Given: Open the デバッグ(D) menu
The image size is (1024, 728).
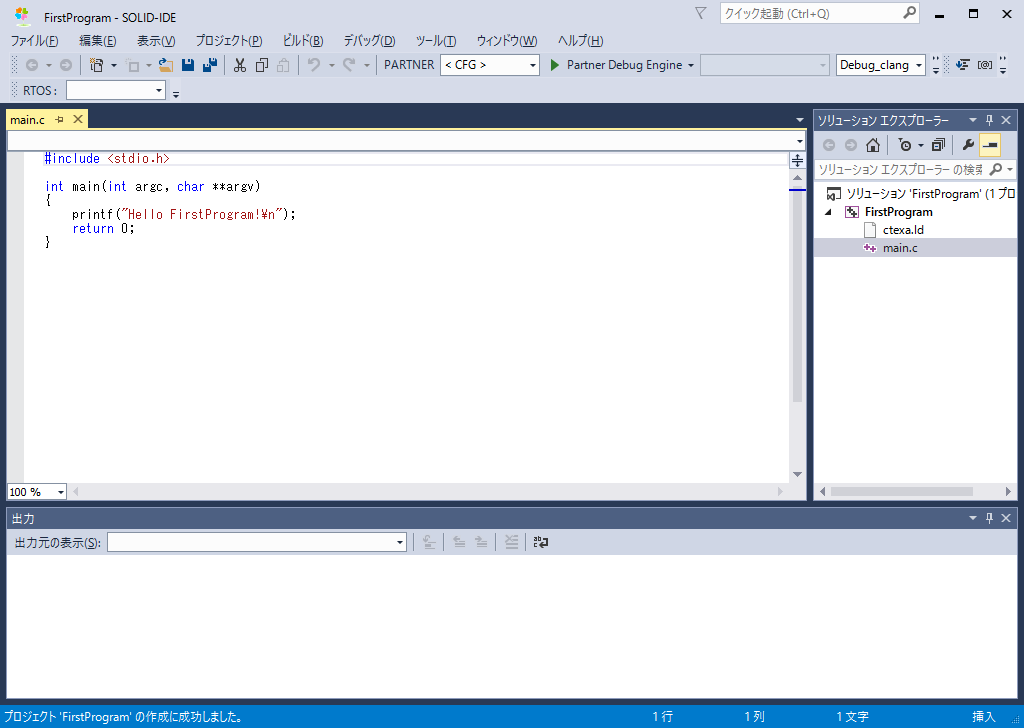Looking at the screenshot, I should click(x=369, y=41).
